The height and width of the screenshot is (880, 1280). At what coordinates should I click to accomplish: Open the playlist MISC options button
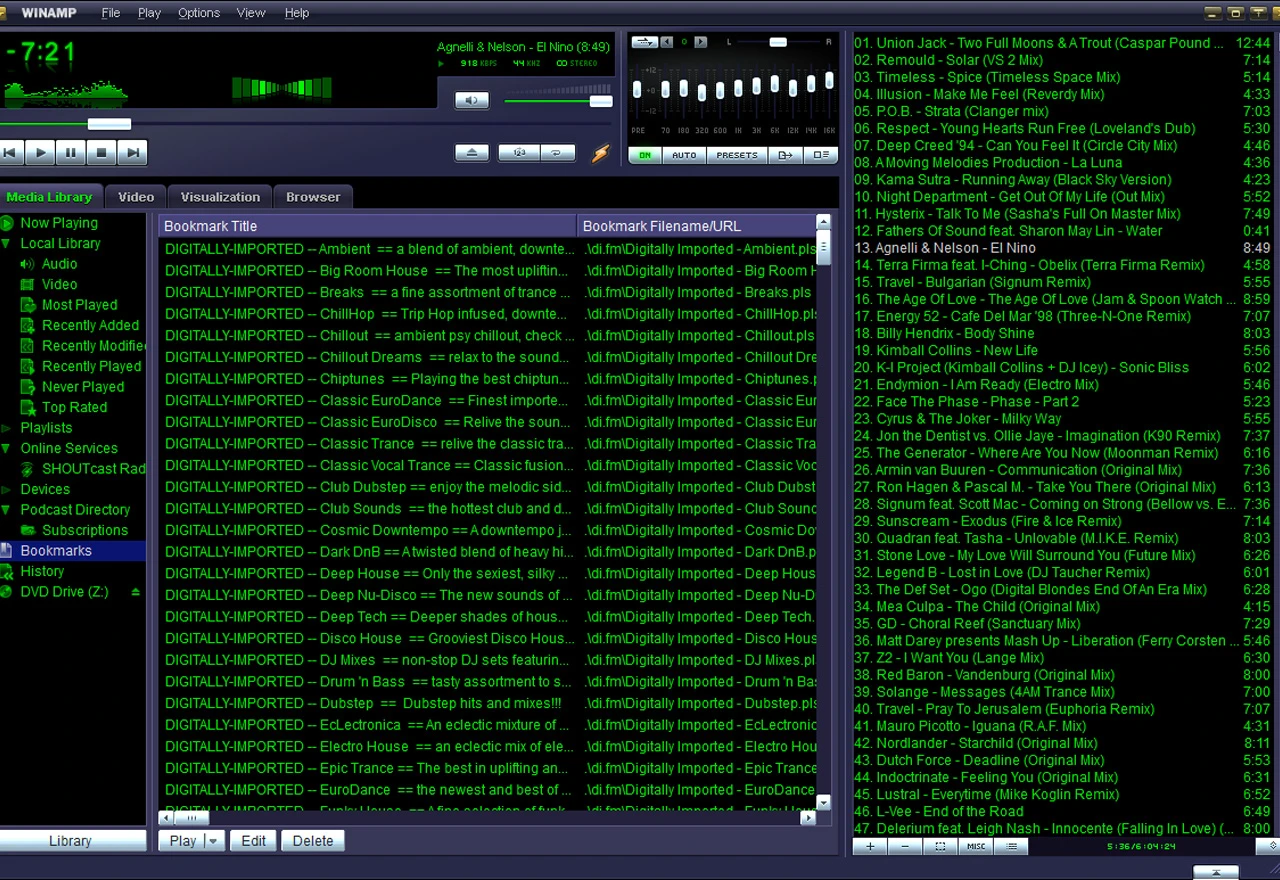[976, 846]
